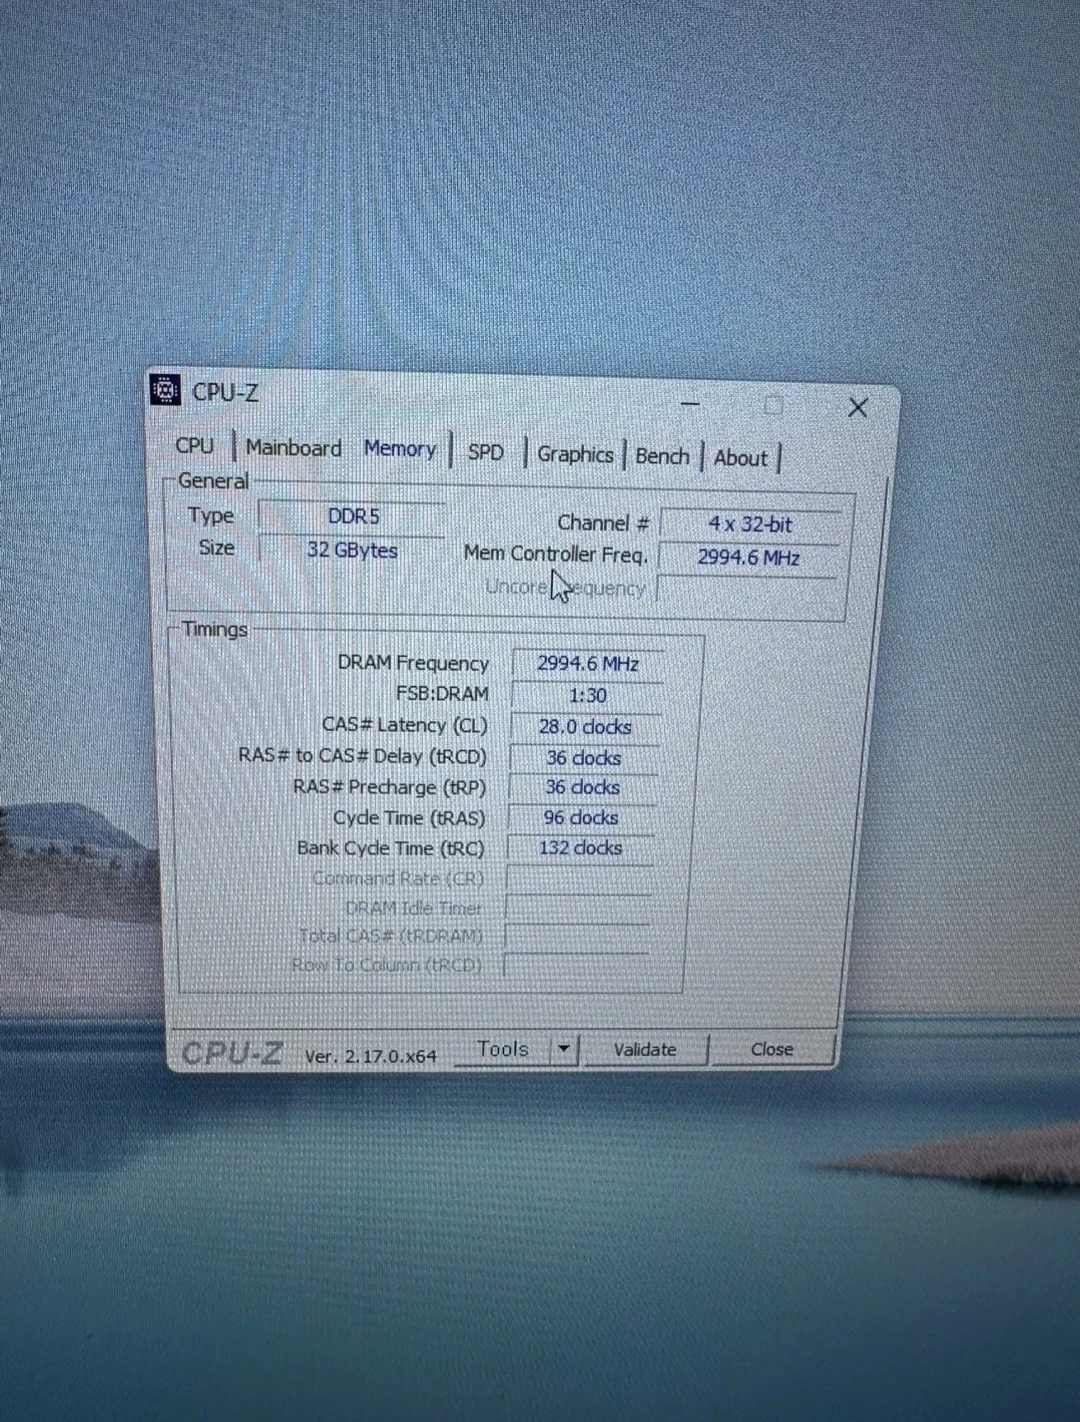Go to the Bench tab
Image resolution: width=1080 pixels, height=1422 pixels.
[662, 456]
